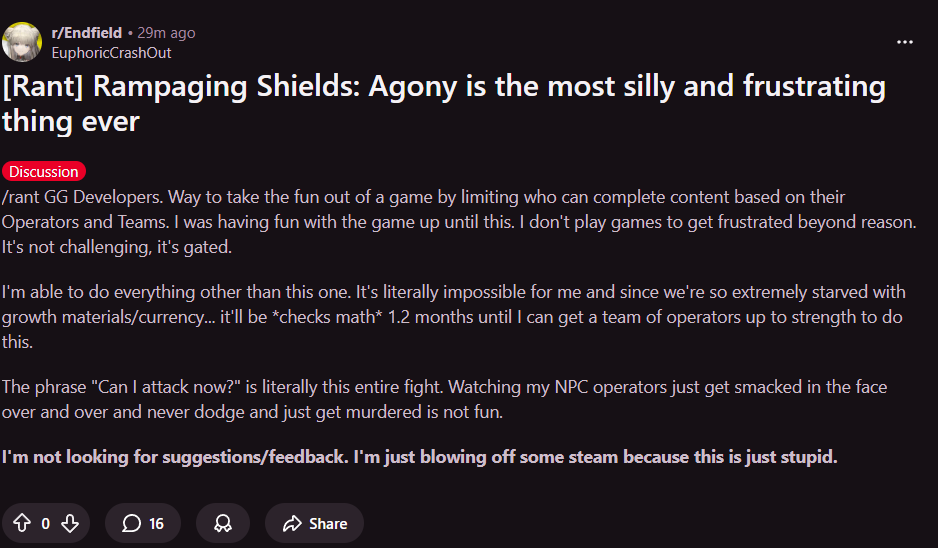Click the "Can I attack now?" paragraph
This screenshot has height=548, width=938.
coord(444,399)
